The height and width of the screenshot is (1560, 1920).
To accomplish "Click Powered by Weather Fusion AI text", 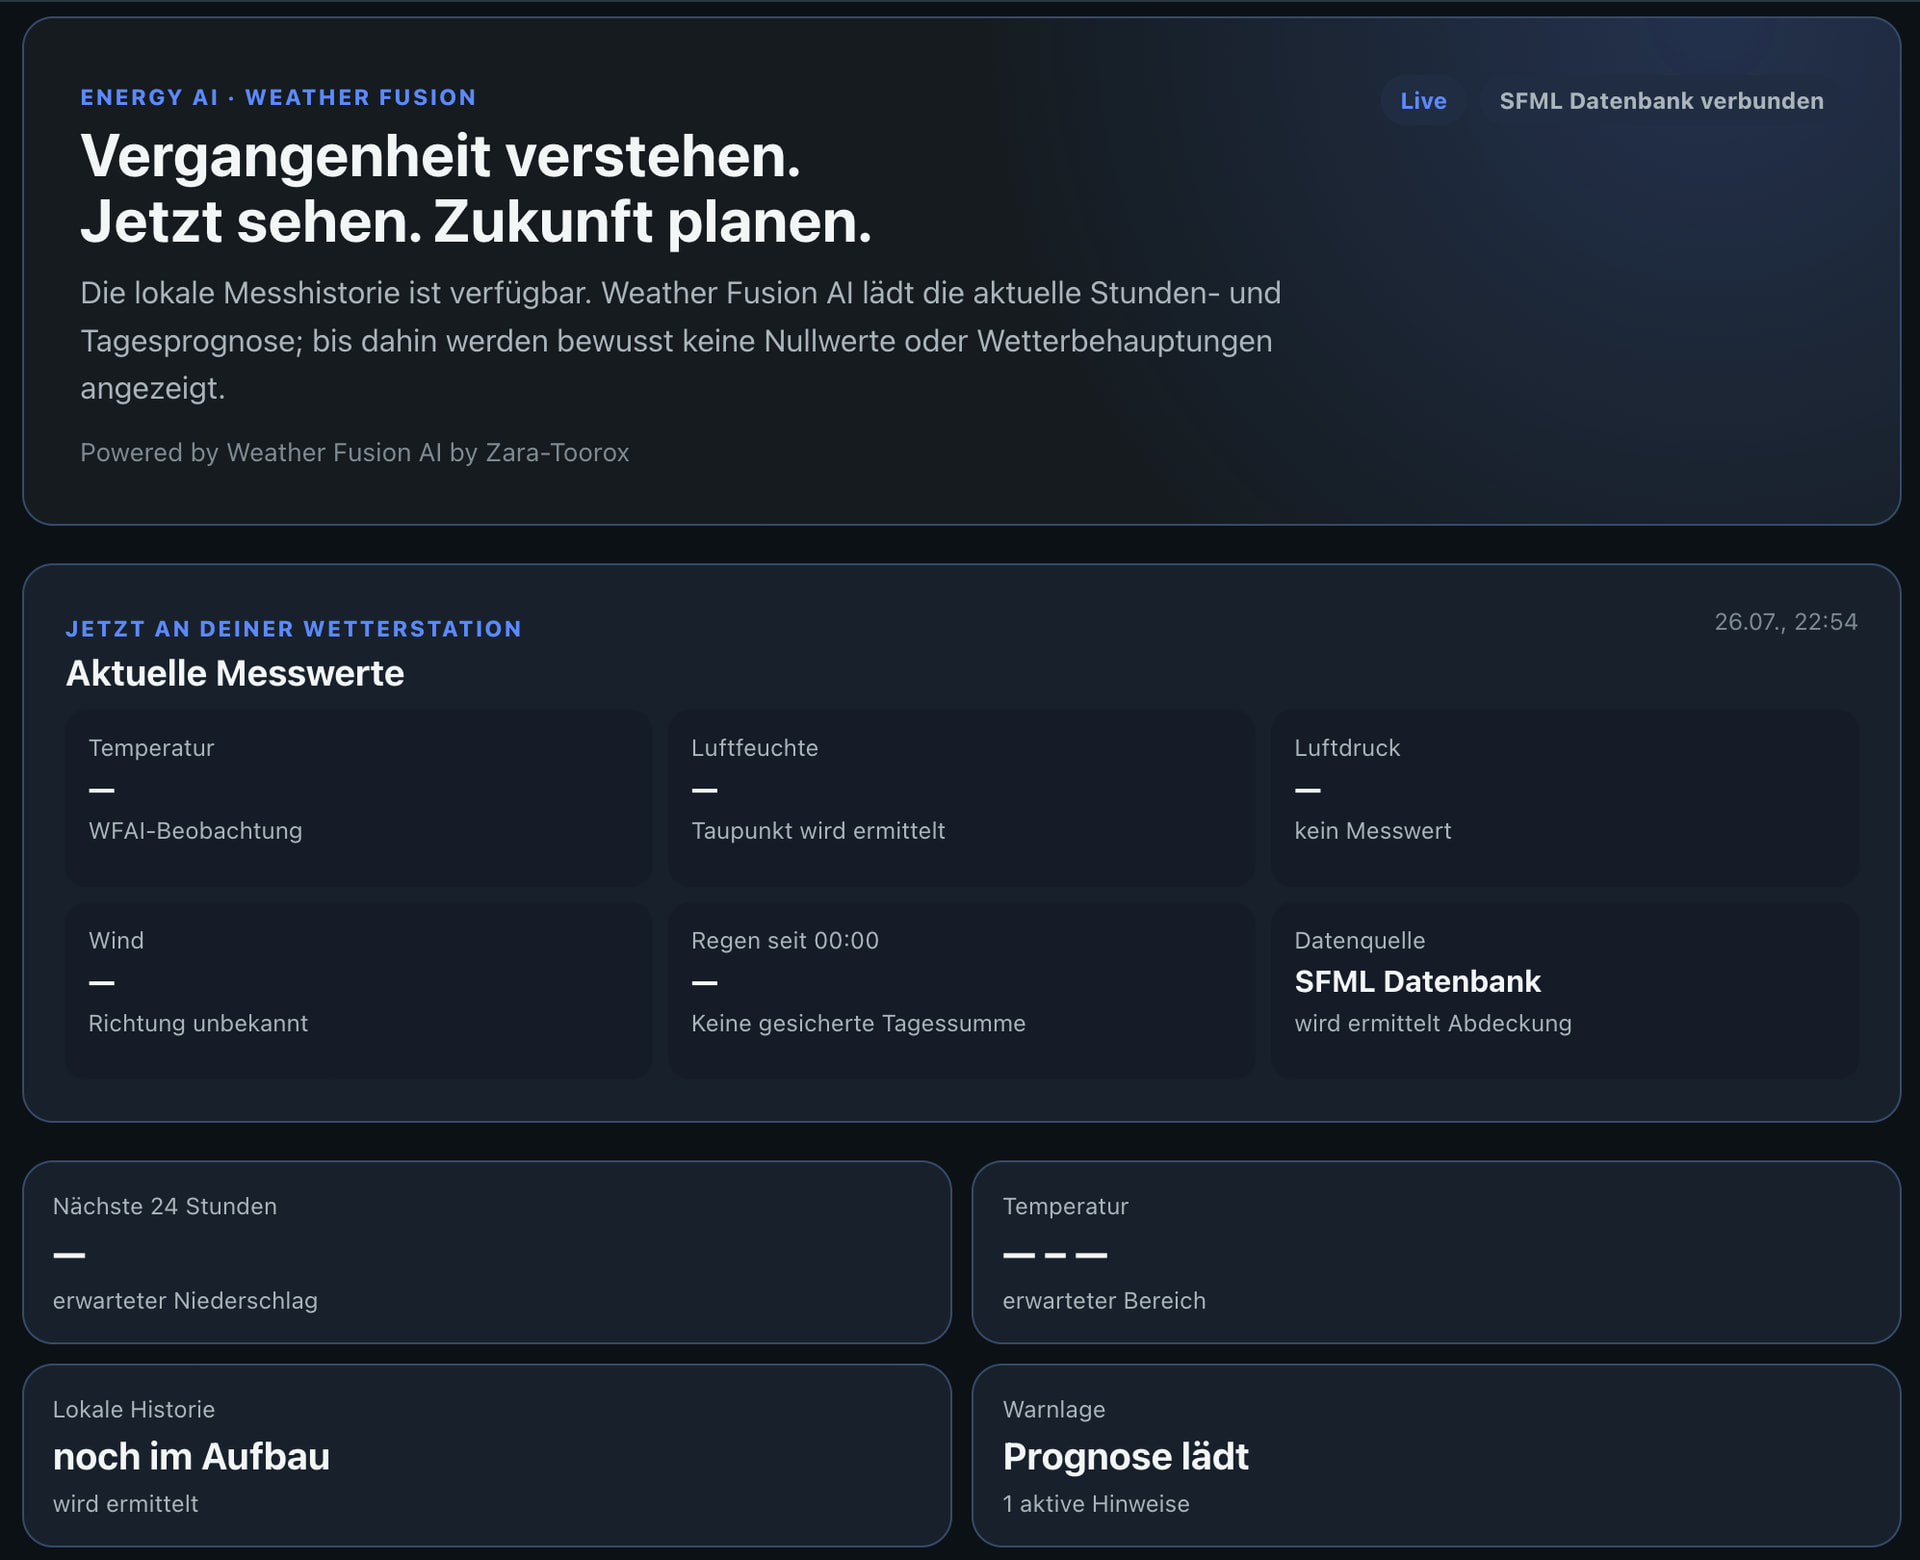I will 355,453.
